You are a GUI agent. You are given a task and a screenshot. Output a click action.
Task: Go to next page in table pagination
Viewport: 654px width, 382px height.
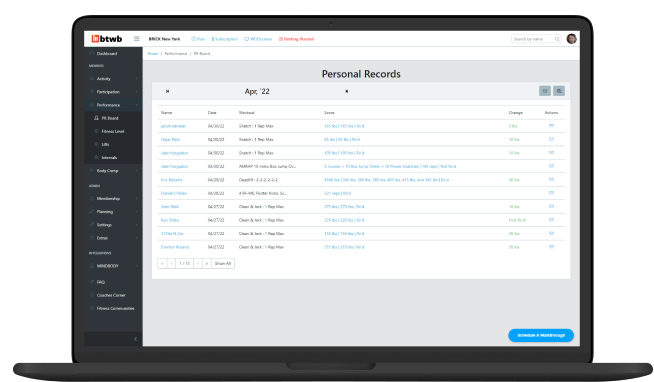[x=198, y=264]
